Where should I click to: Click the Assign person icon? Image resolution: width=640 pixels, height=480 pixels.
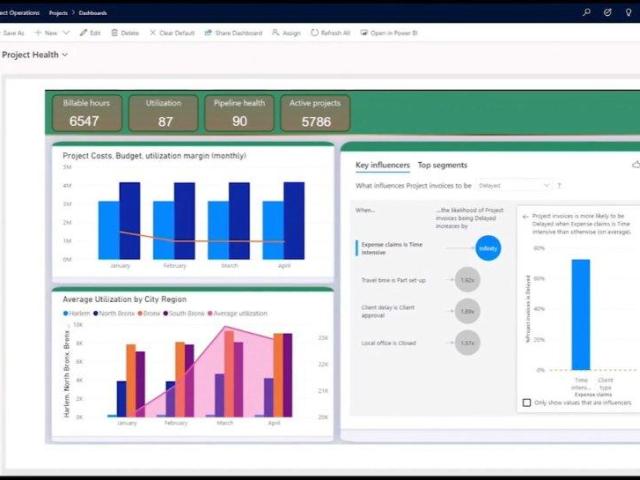coord(276,33)
